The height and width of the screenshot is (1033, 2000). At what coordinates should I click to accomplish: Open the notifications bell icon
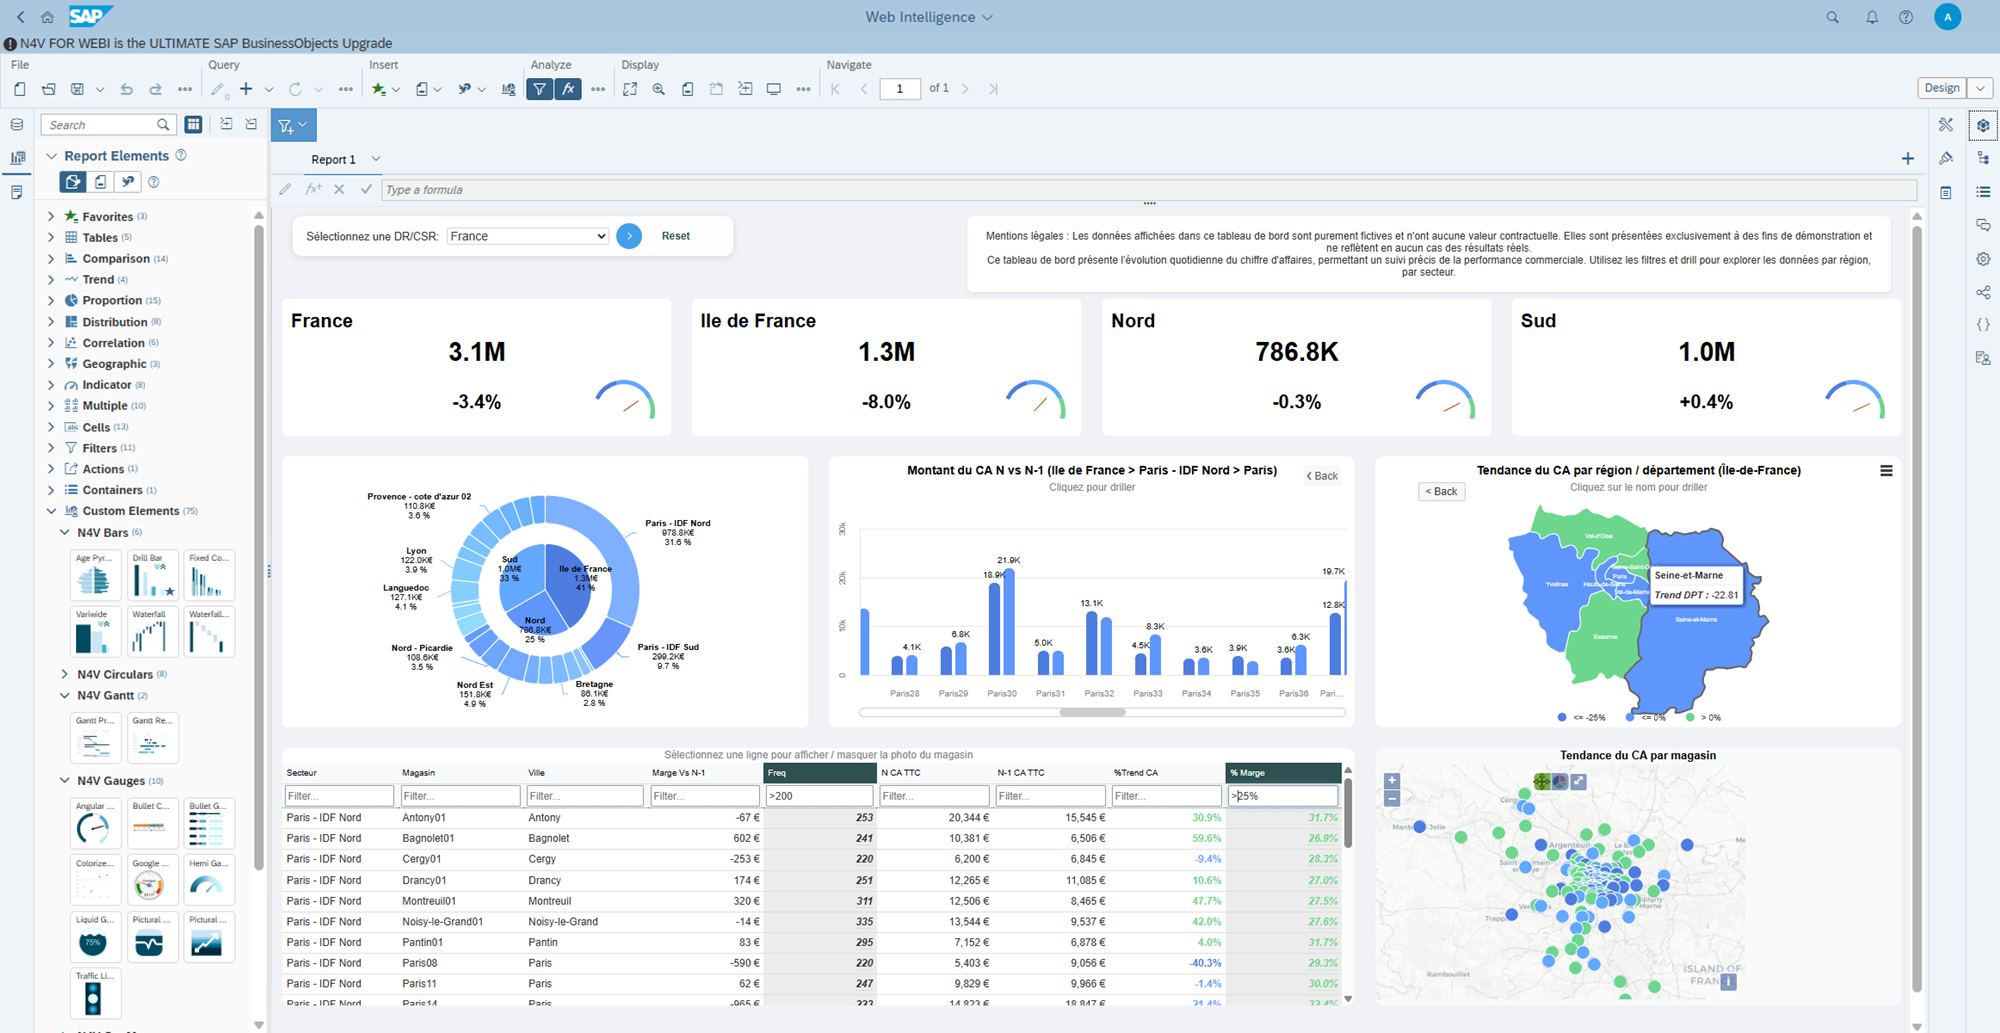(1871, 17)
